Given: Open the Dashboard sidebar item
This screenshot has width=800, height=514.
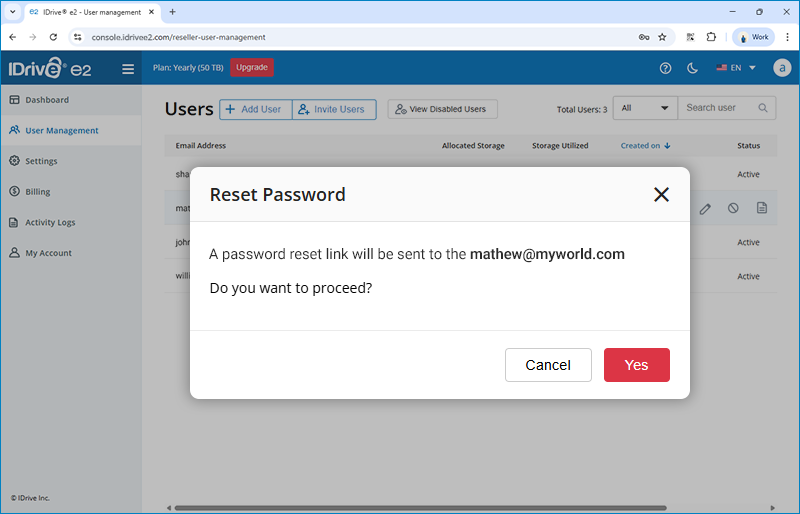Looking at the screenshot, I should point(47,100).
